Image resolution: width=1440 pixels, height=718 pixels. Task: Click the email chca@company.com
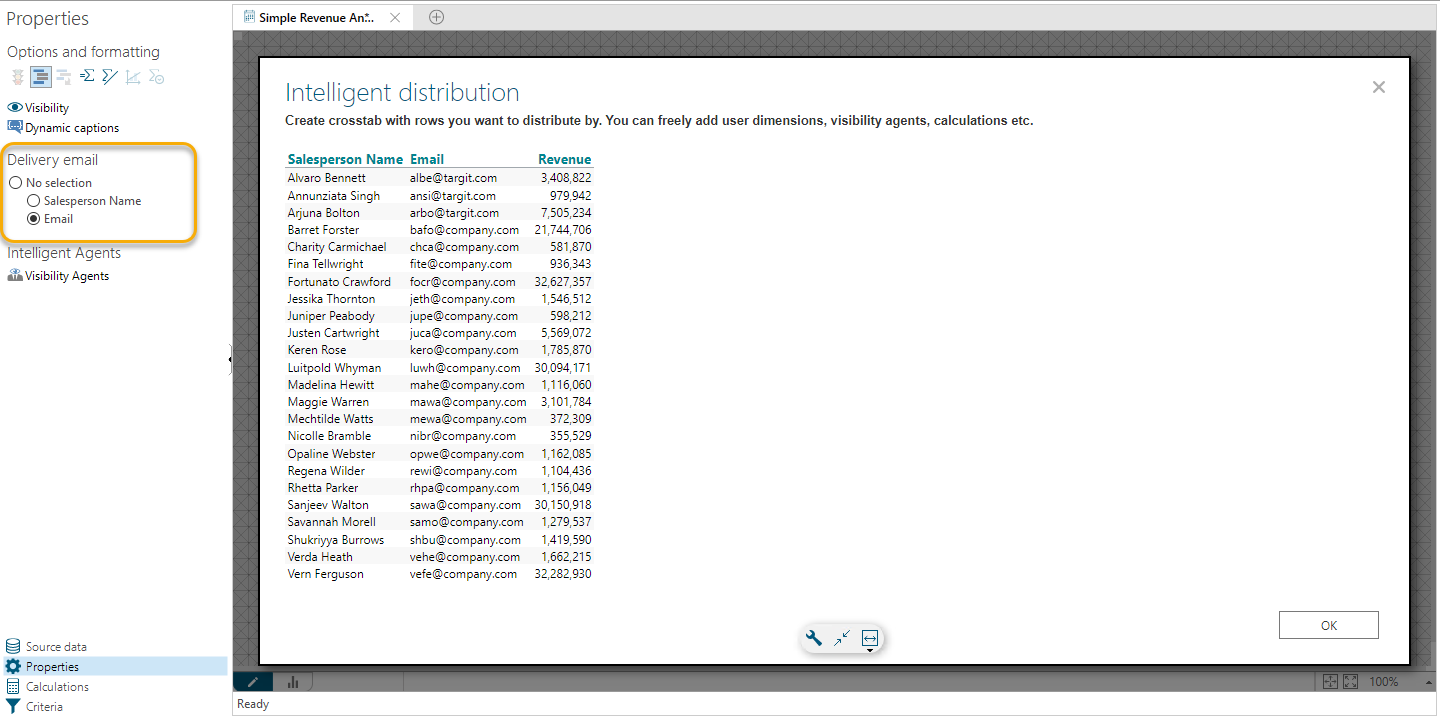[x=465, y=247]
